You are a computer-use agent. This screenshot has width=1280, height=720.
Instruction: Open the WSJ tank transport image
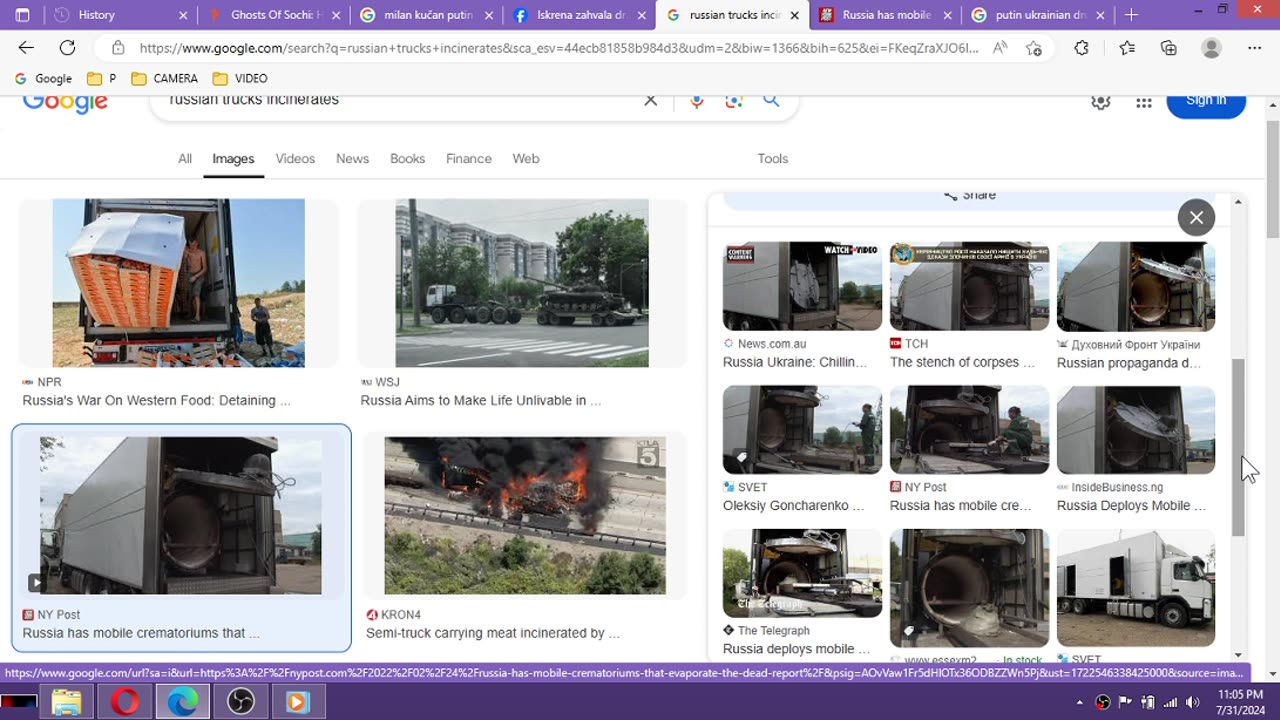(x=522, y=283)
